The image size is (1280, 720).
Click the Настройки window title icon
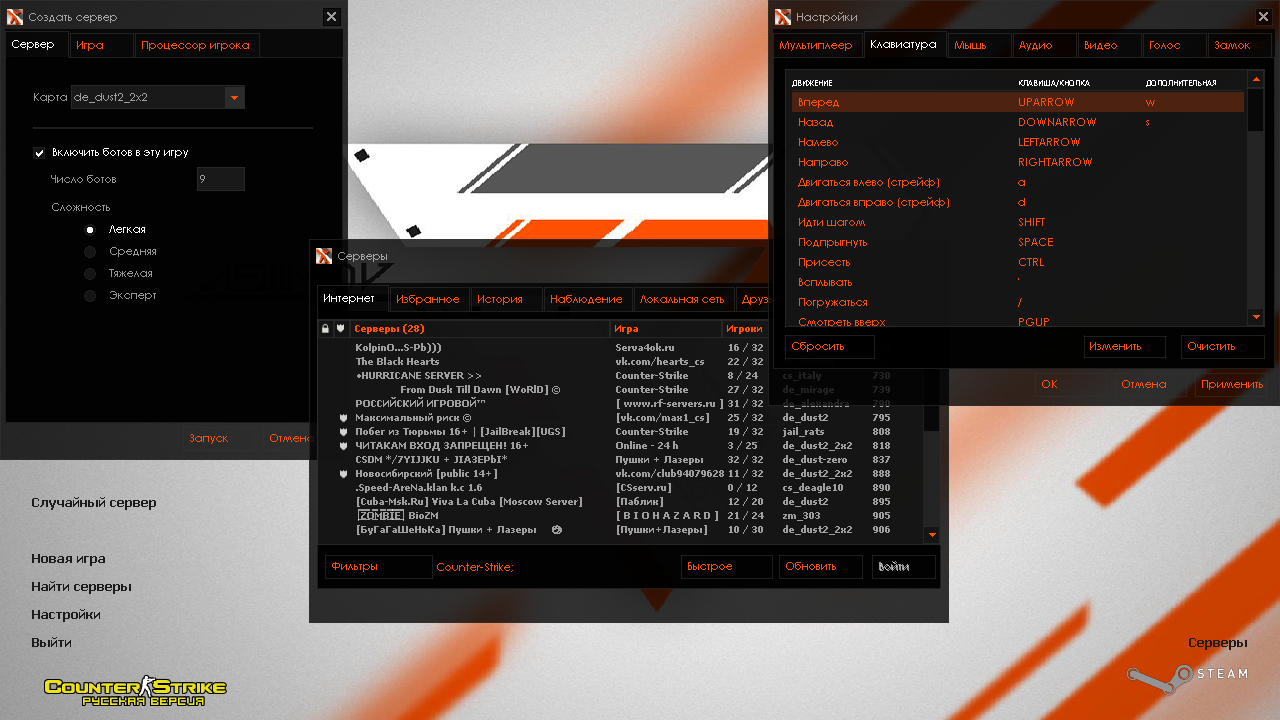(x=783, y=17)
